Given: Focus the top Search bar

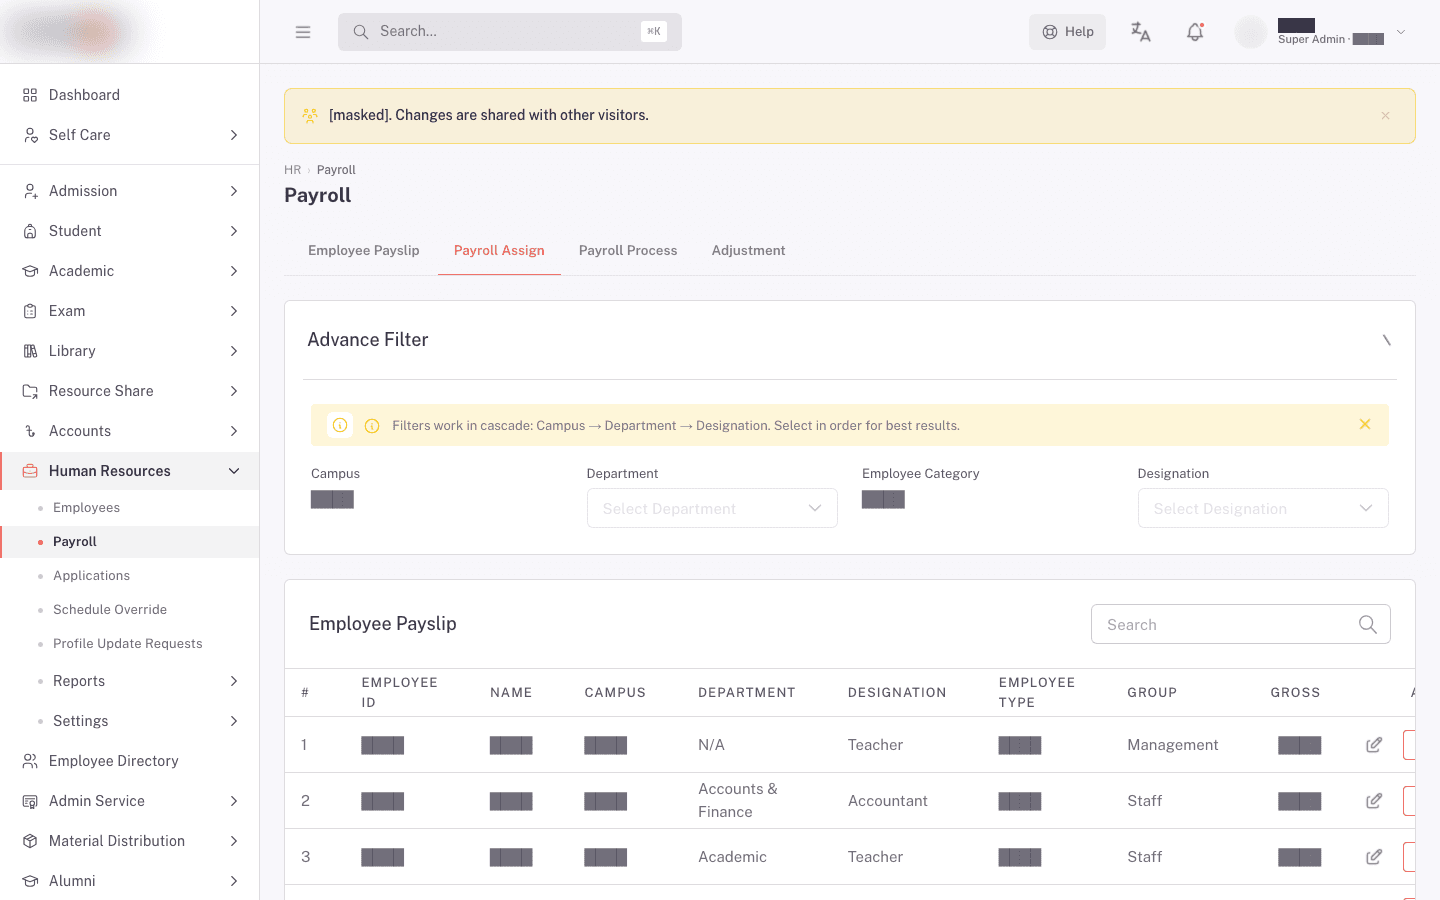Looking at the screenshot, I should [510, 32].
